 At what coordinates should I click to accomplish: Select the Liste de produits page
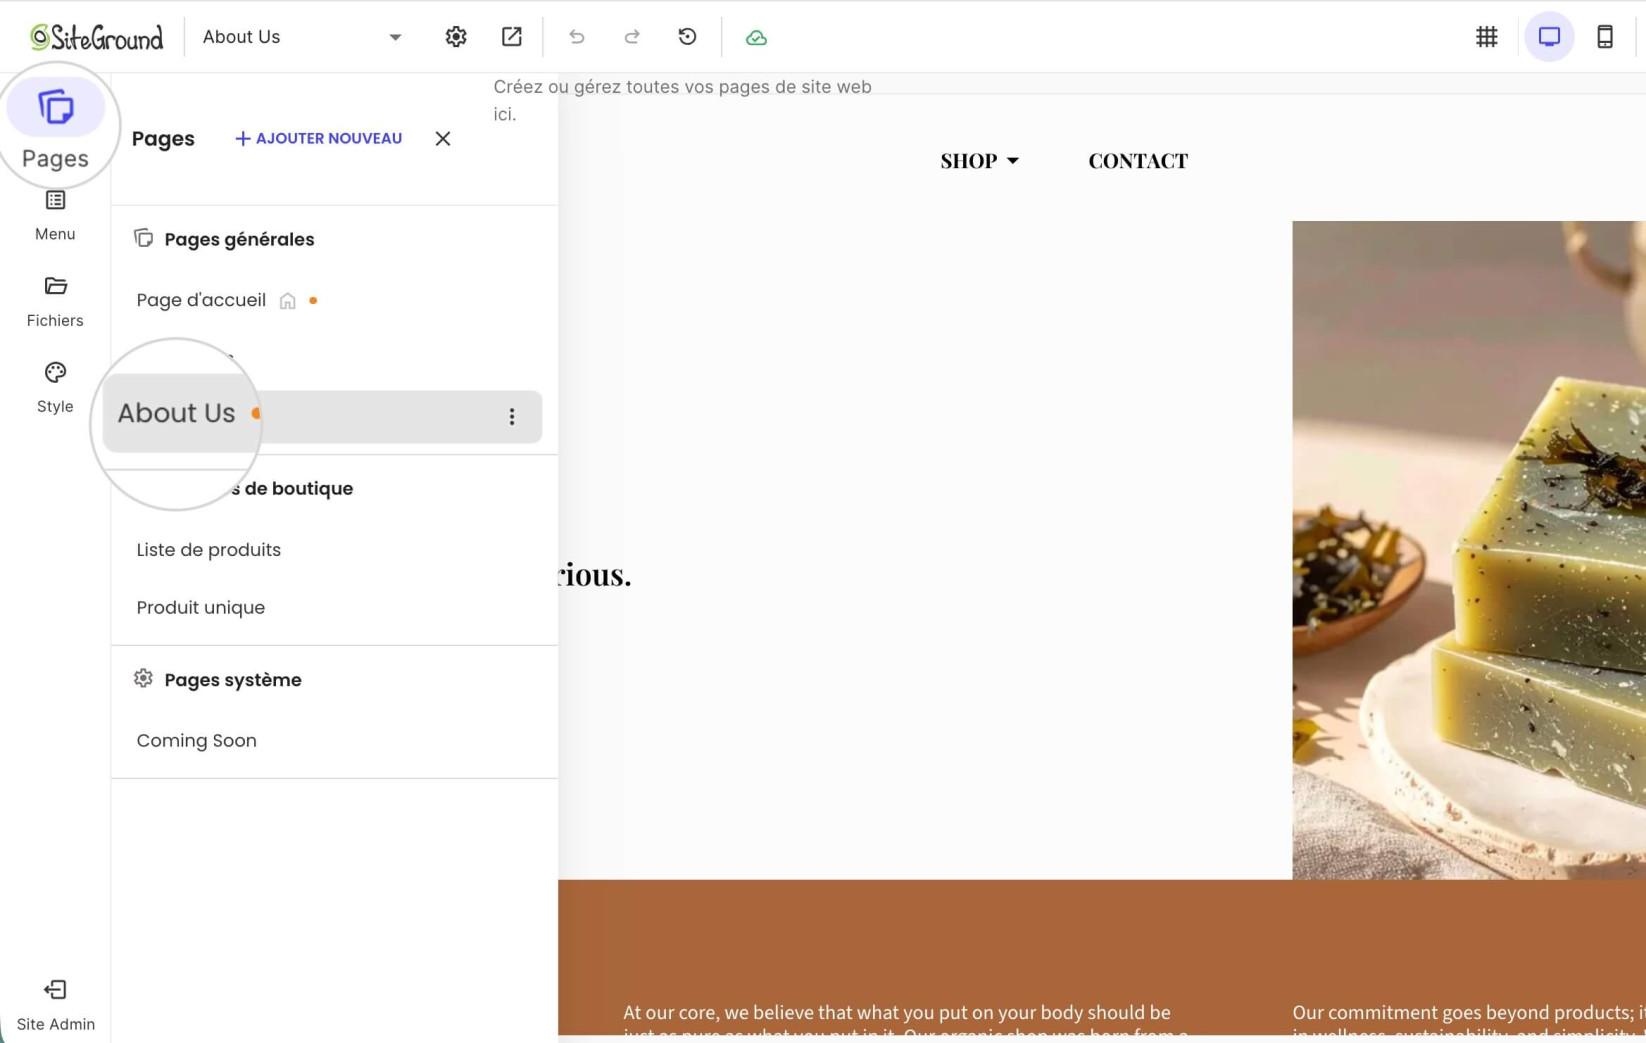[x=209, y=549]
